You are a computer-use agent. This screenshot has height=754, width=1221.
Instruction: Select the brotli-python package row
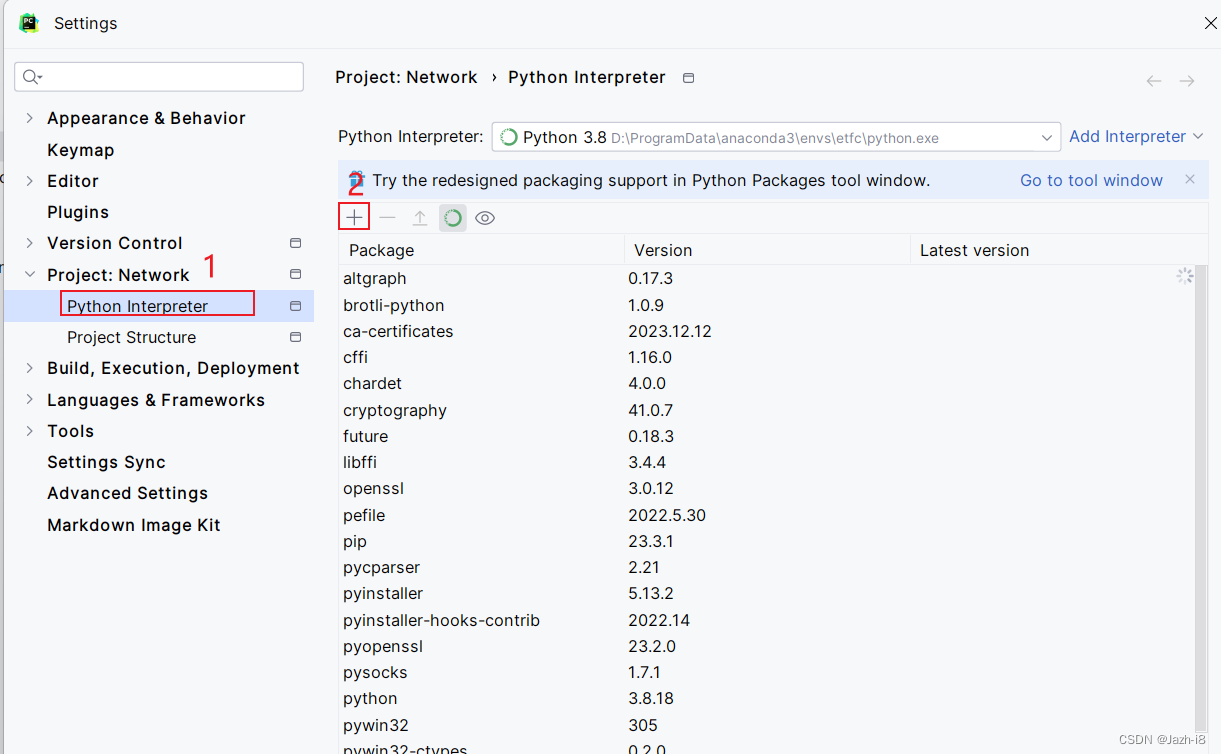(767, 305)
